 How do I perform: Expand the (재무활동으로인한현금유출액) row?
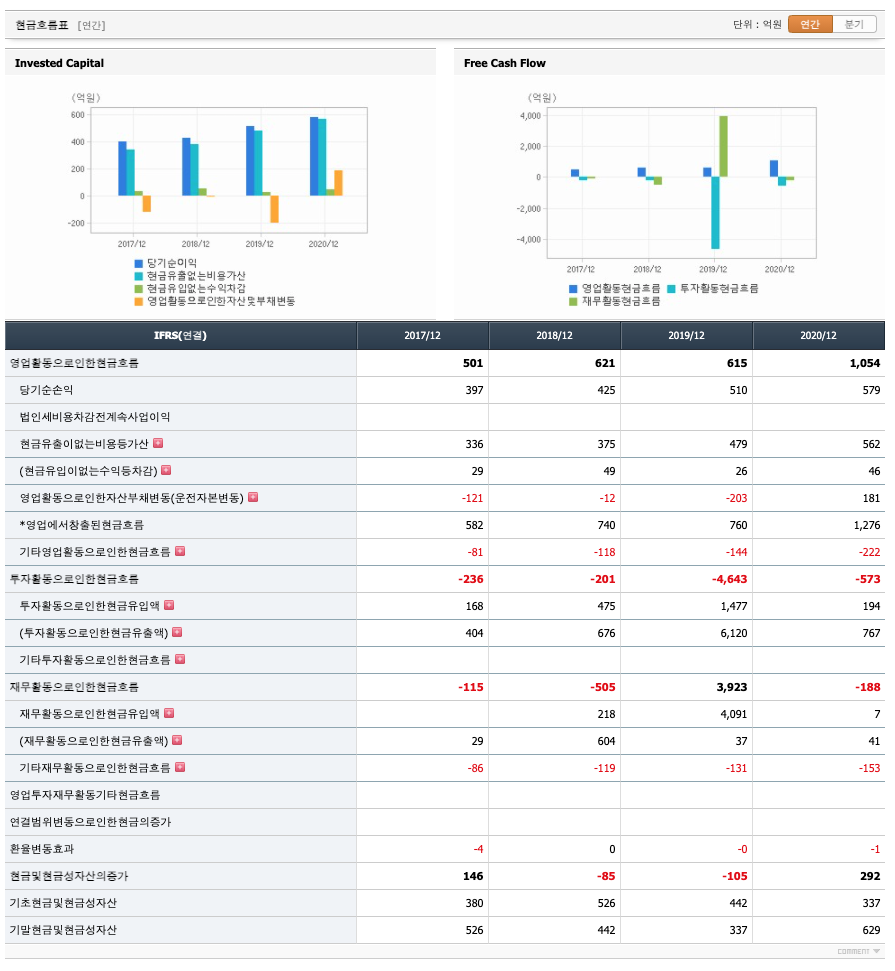[177, 740]
